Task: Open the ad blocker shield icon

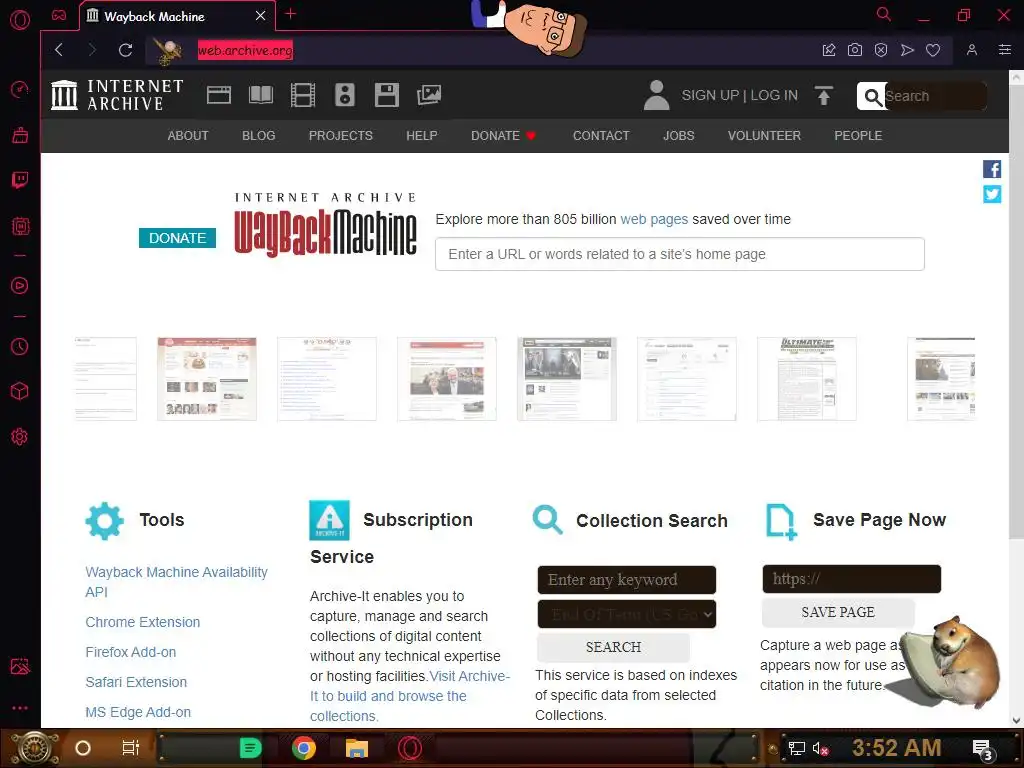Action: click(x=880, y=50)
